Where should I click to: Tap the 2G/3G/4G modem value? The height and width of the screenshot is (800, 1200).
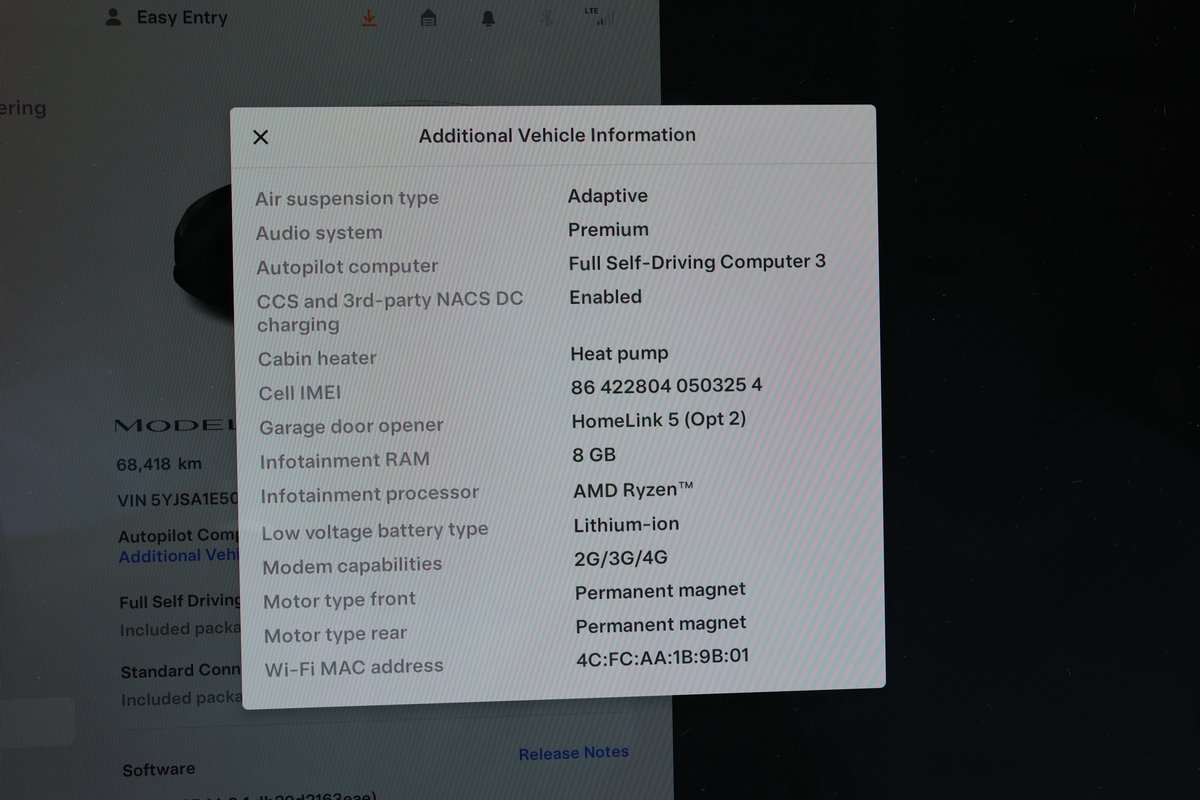pos(620,558)
